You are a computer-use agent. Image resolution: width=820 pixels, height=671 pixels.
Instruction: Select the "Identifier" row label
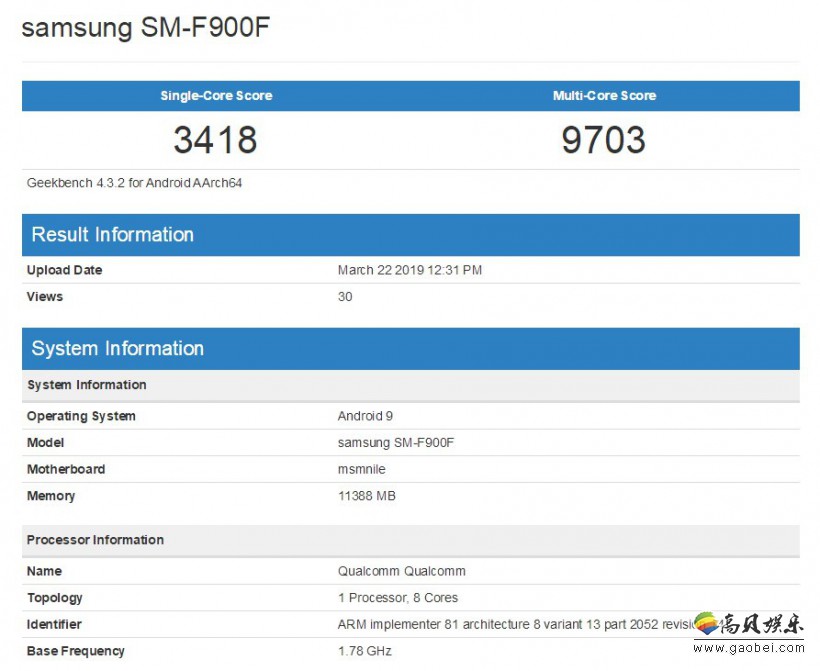(54, 624)
